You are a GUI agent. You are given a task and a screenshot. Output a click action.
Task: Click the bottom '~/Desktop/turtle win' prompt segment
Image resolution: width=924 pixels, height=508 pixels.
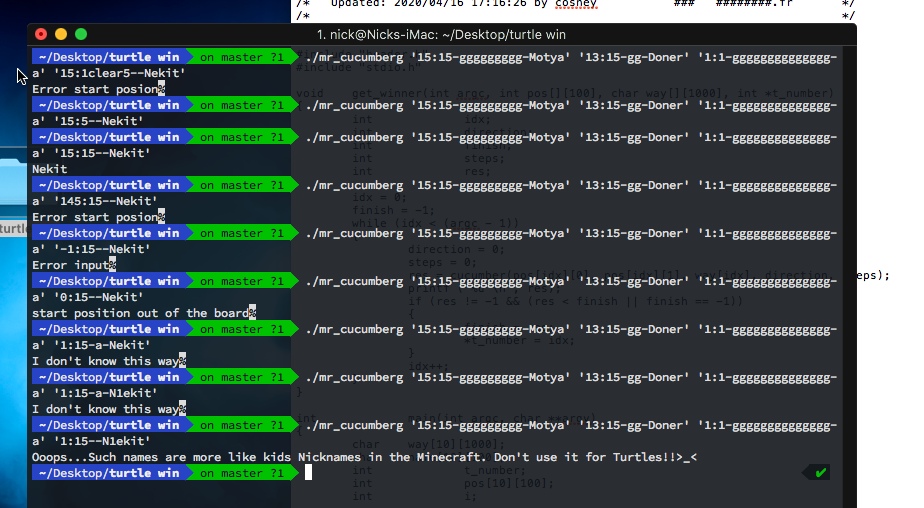click(x=109, y=473)
